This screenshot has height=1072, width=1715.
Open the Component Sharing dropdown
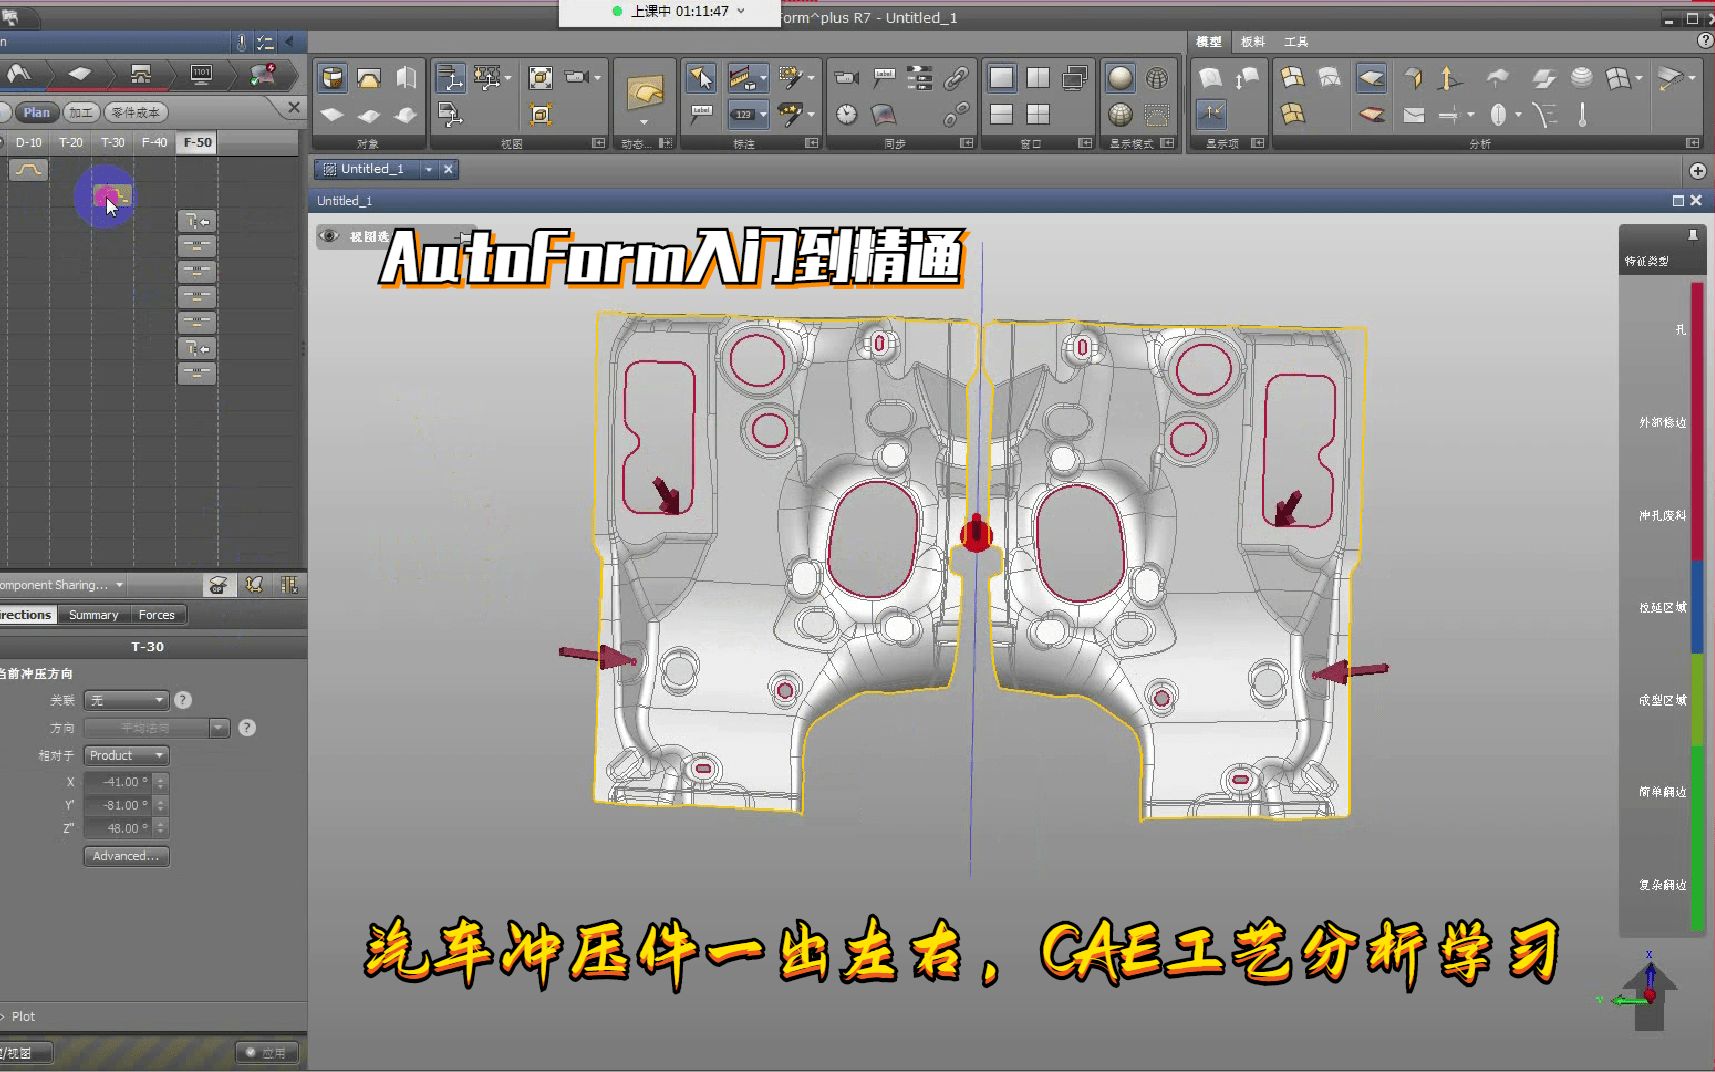coord(62,585)
